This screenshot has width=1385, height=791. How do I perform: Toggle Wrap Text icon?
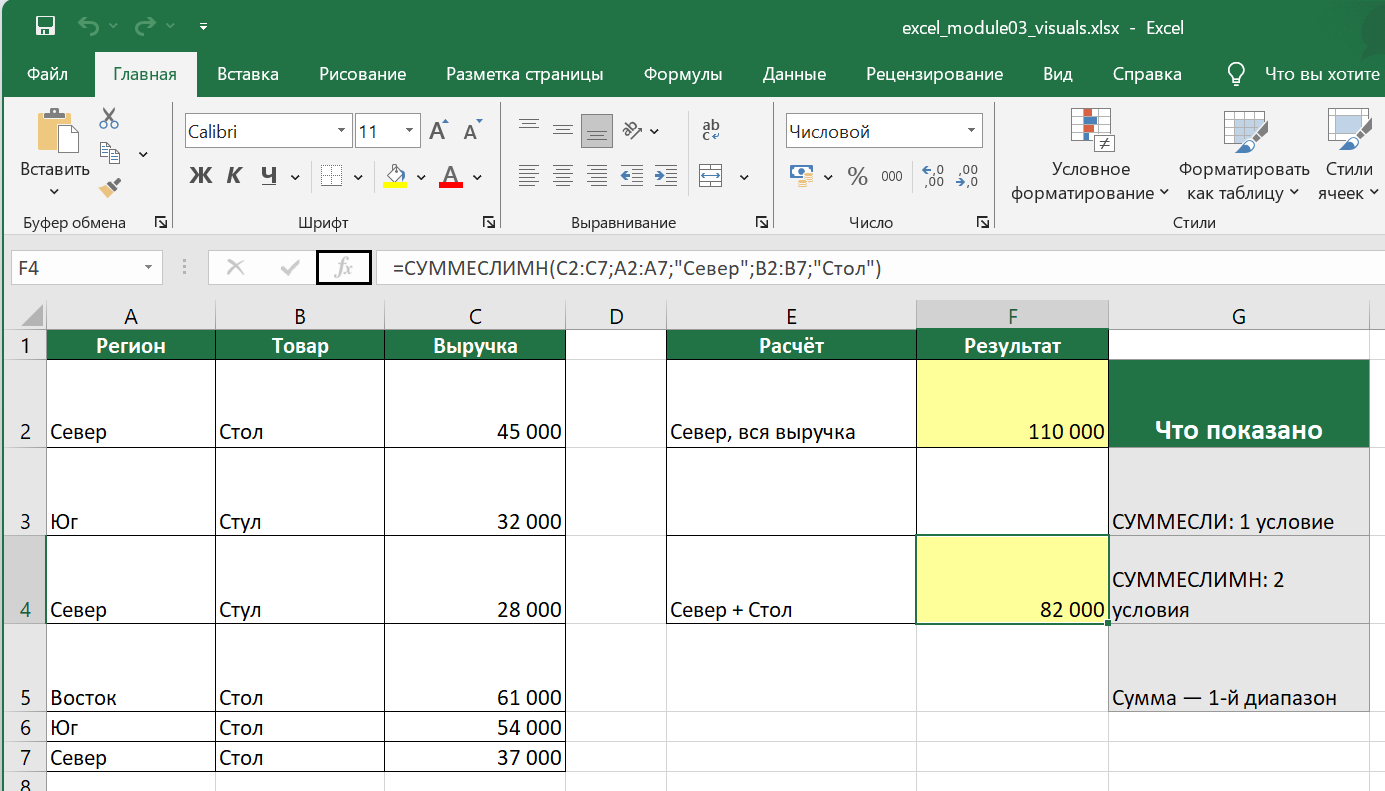711,130
